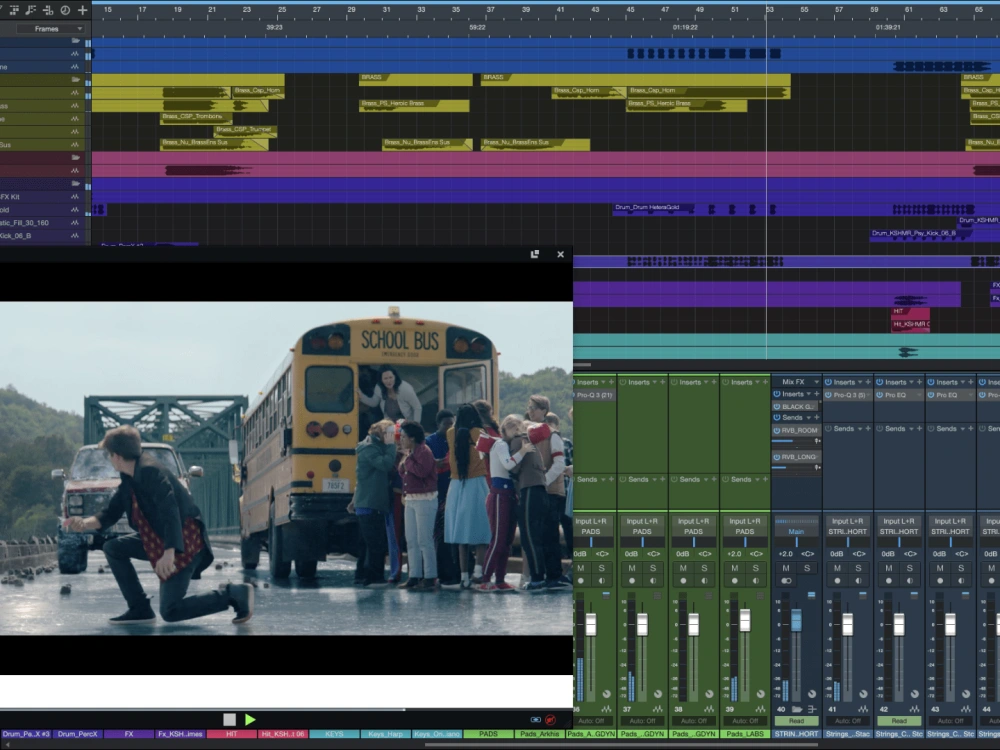Select the Pads_Arkhis track tab at the bottom
Image resolution: width=1000 pixels, height=750 pixels.
coord(540,734)
